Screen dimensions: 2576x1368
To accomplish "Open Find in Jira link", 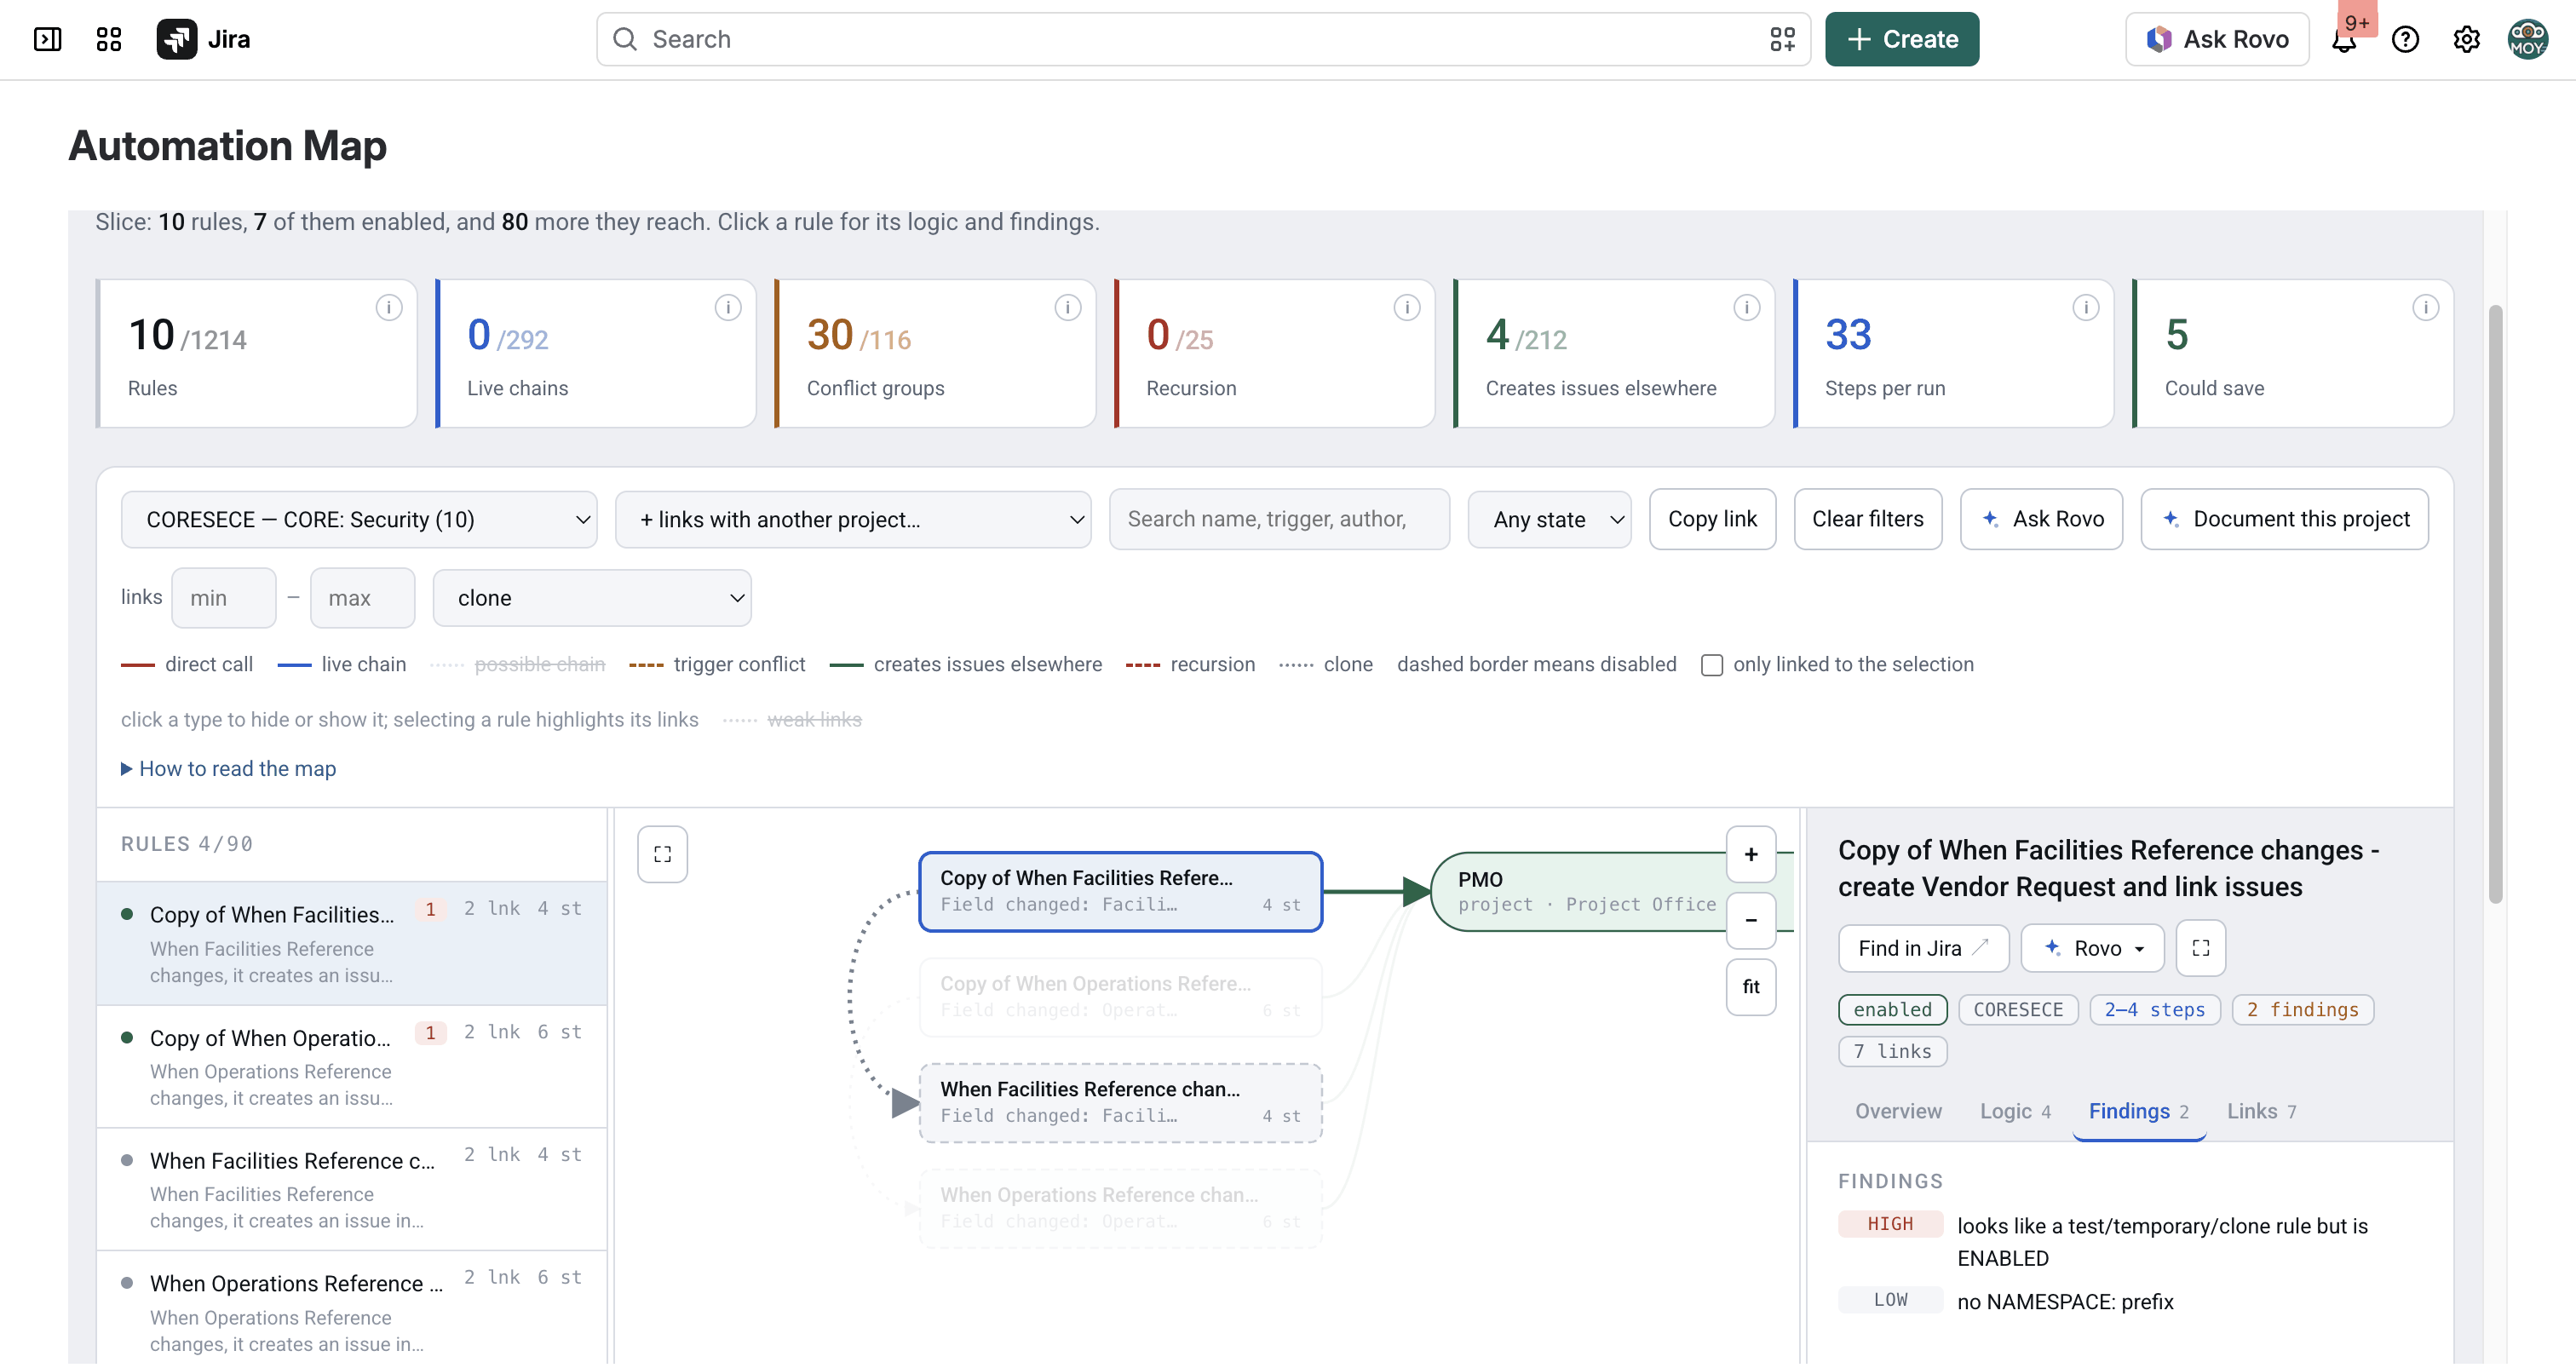I will pyautogui.click(x=1924, y=948).
